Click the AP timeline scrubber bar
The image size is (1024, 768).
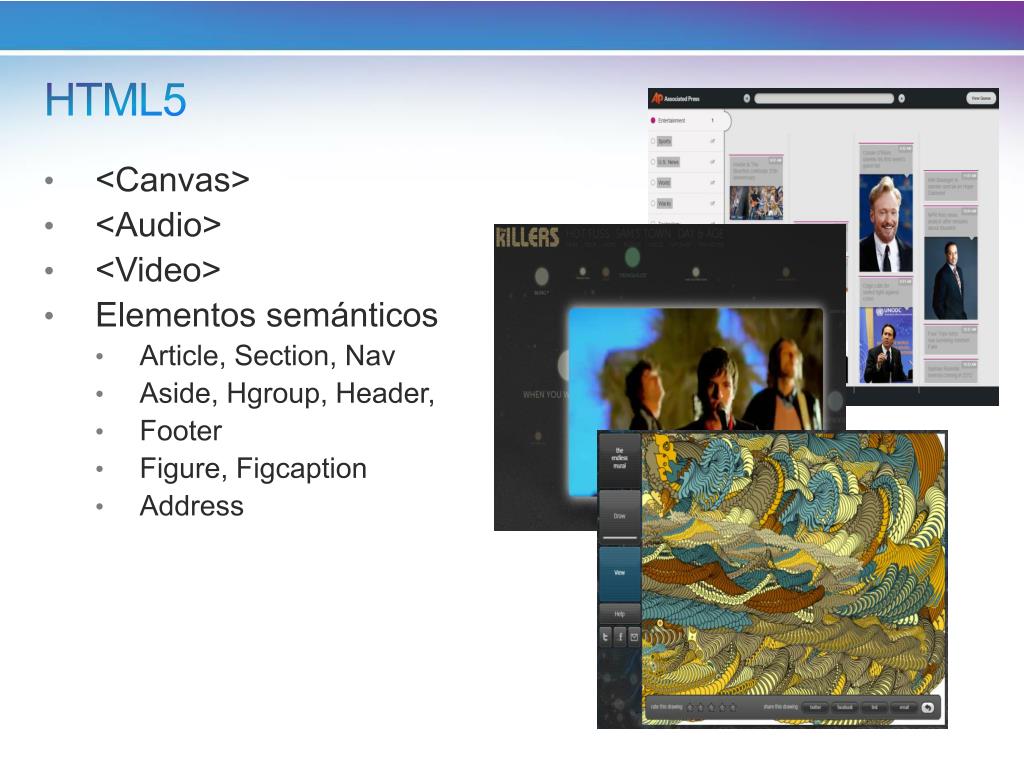click(824, 99)
